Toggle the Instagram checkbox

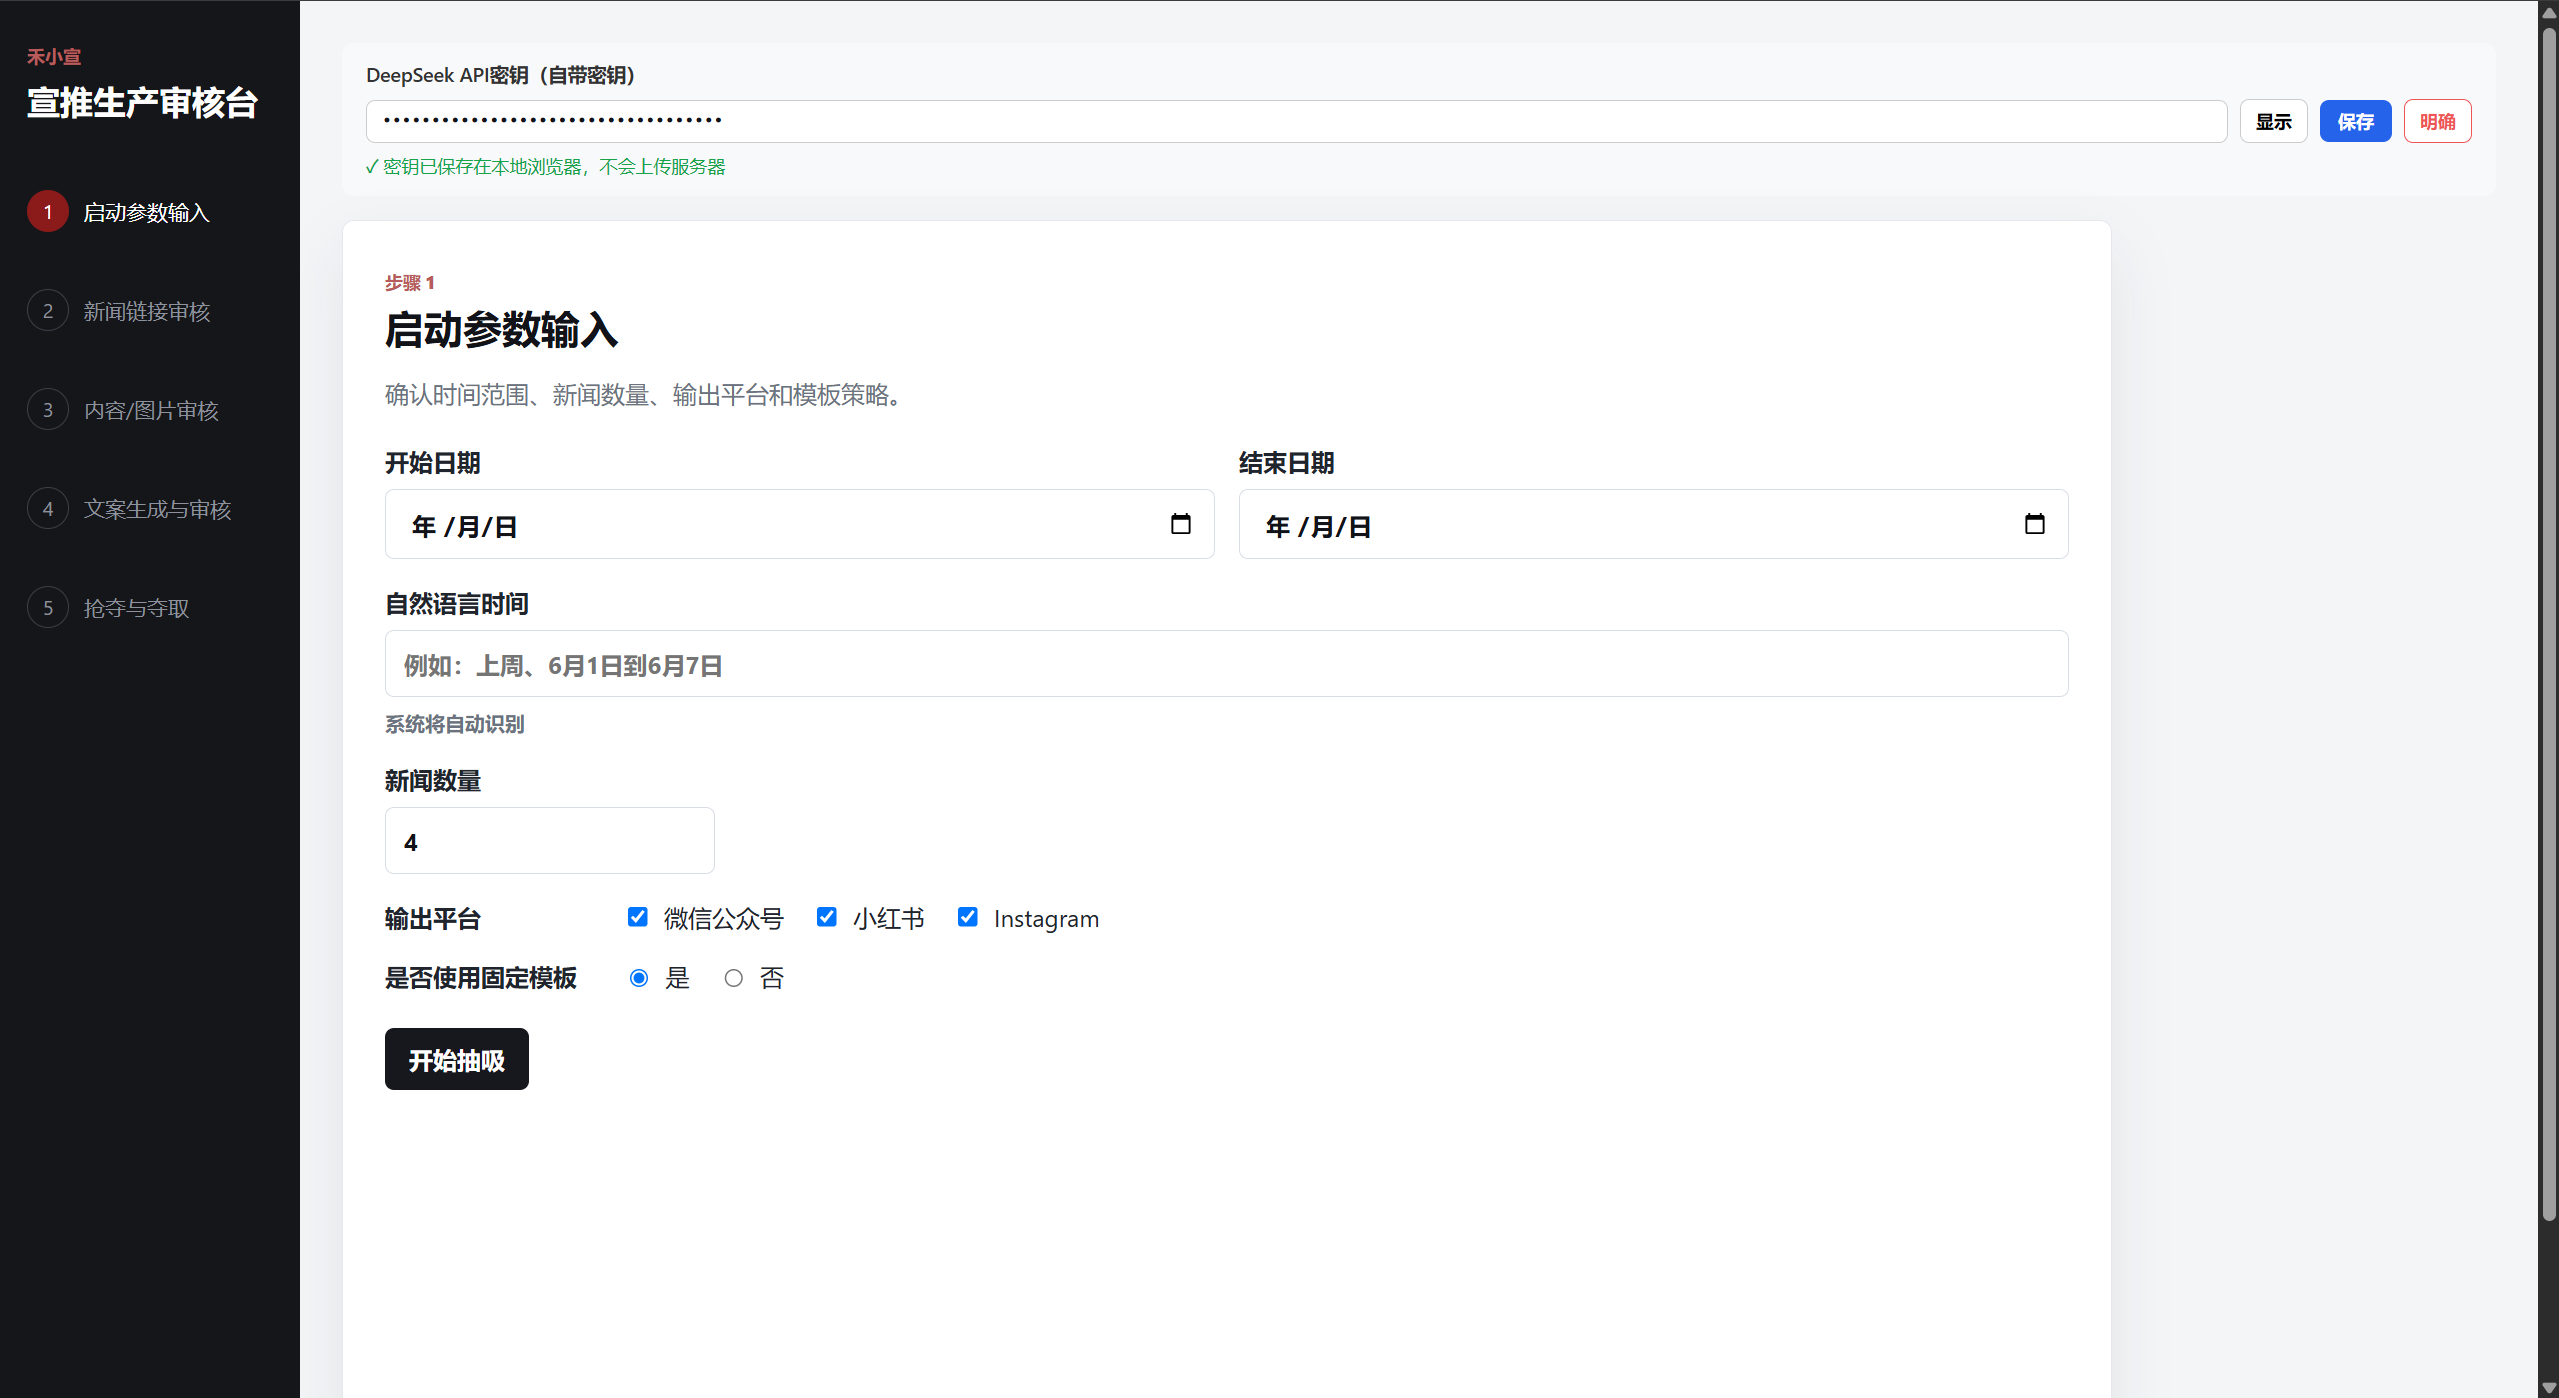coord(967,917)
